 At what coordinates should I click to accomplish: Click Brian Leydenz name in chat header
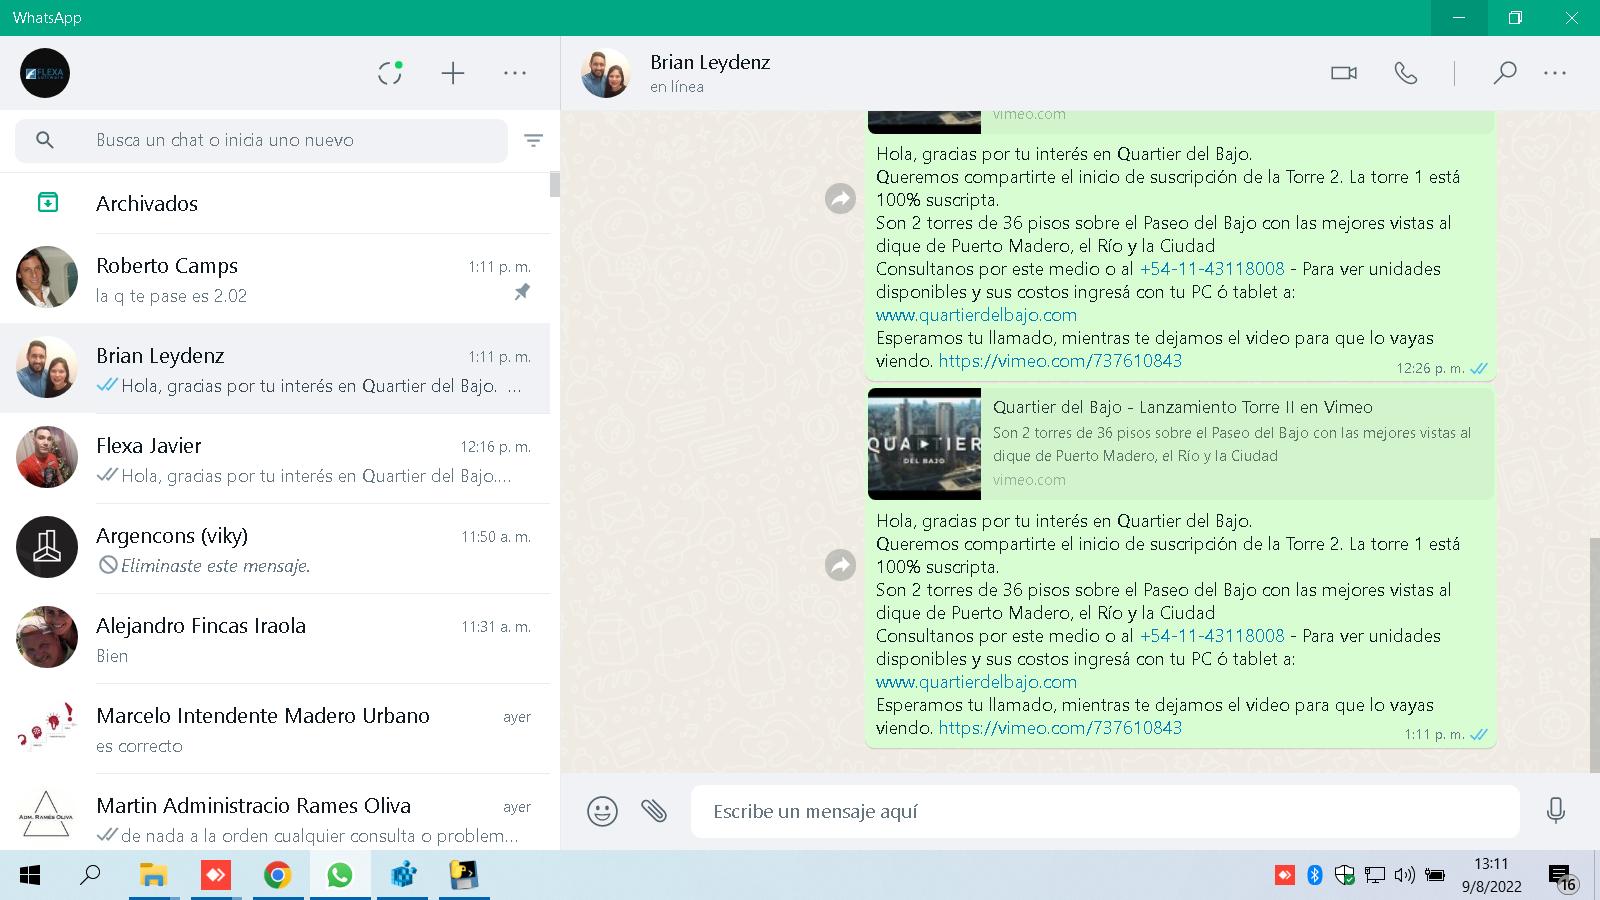pos(710,62)
